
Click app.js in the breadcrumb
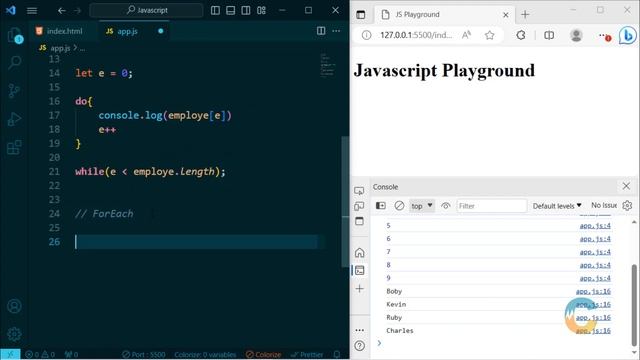pyautogui.click(x=60, y=48)
